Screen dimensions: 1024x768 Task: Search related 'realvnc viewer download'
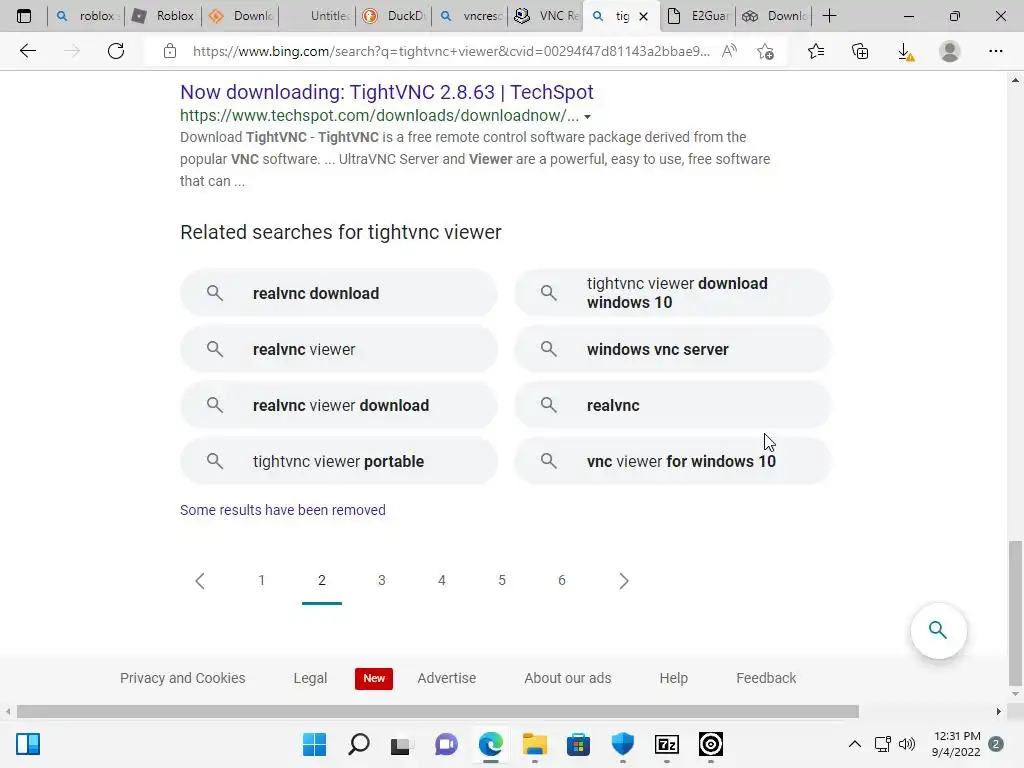[338, 405]
